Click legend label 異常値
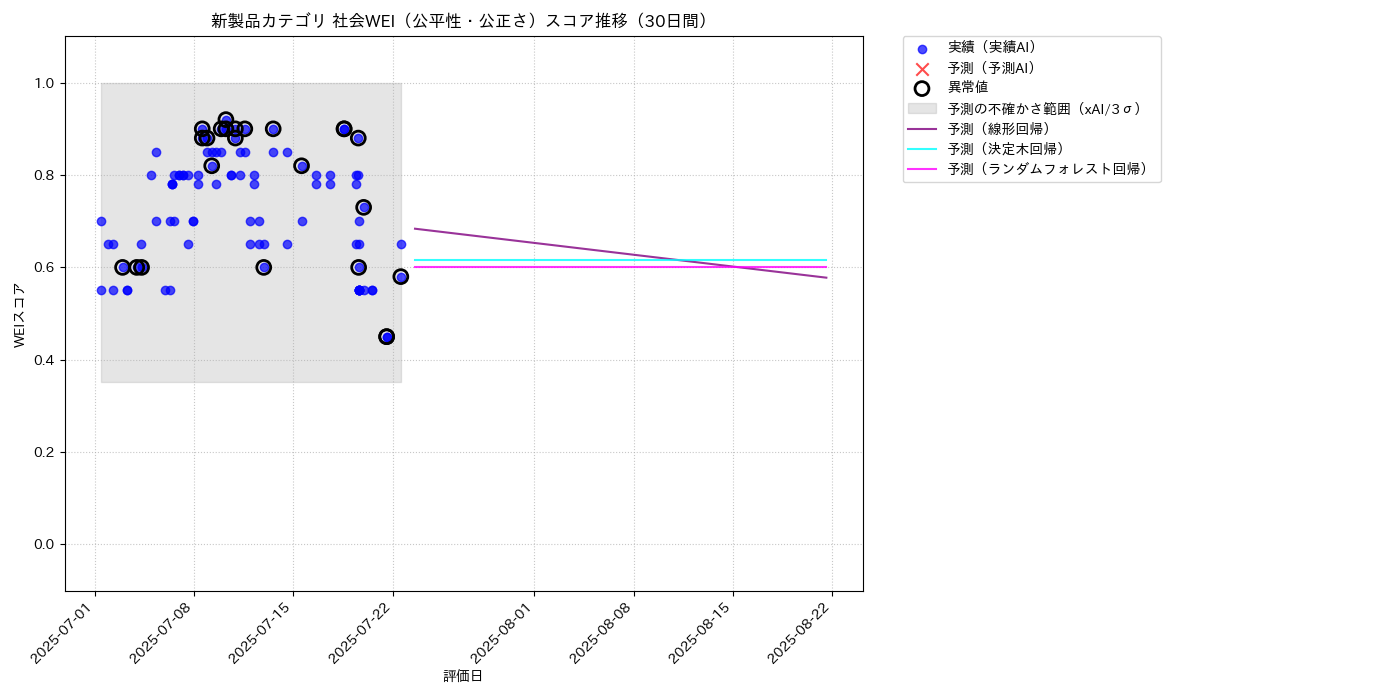The height and width of the screenshot is (700, 1400). pos(968,88)
